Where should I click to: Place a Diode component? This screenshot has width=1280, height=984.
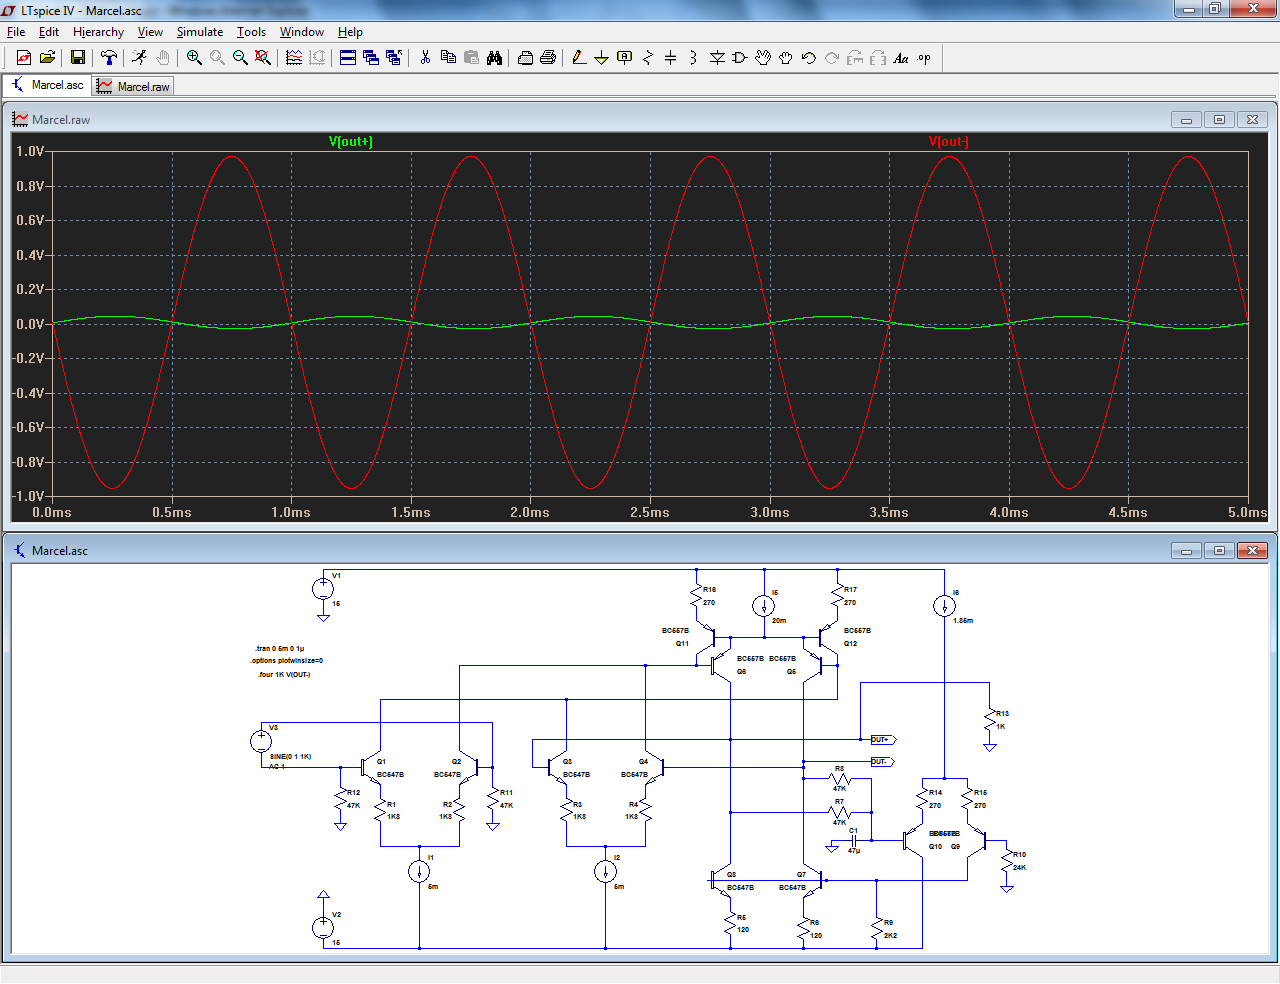point(717,58)
